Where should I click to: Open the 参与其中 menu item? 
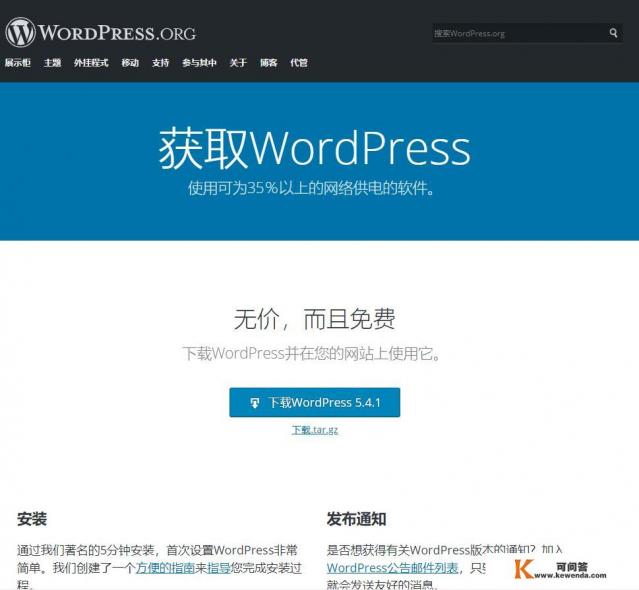(x=199, y=63)
